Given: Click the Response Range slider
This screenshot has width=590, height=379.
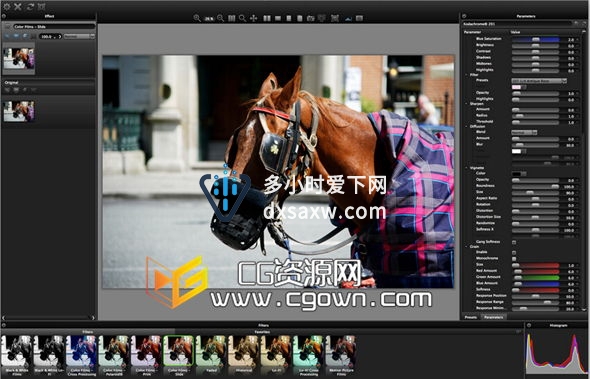Looking at the screenshot, I should (x=535, y=302).
